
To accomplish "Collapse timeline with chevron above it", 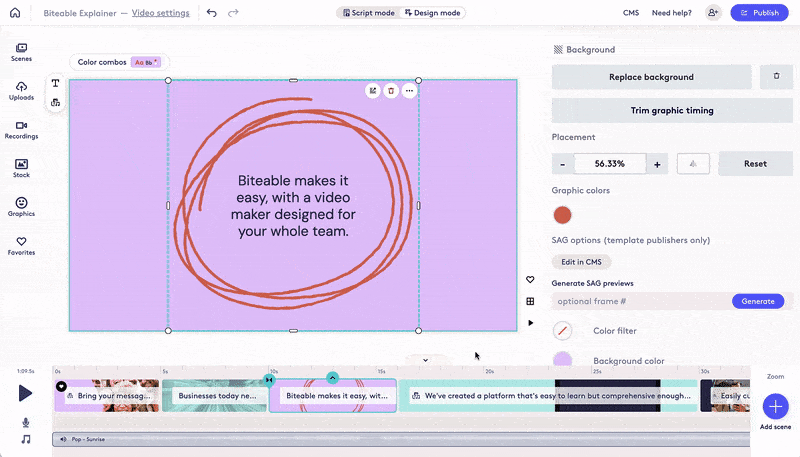I will tap(425, 360).
